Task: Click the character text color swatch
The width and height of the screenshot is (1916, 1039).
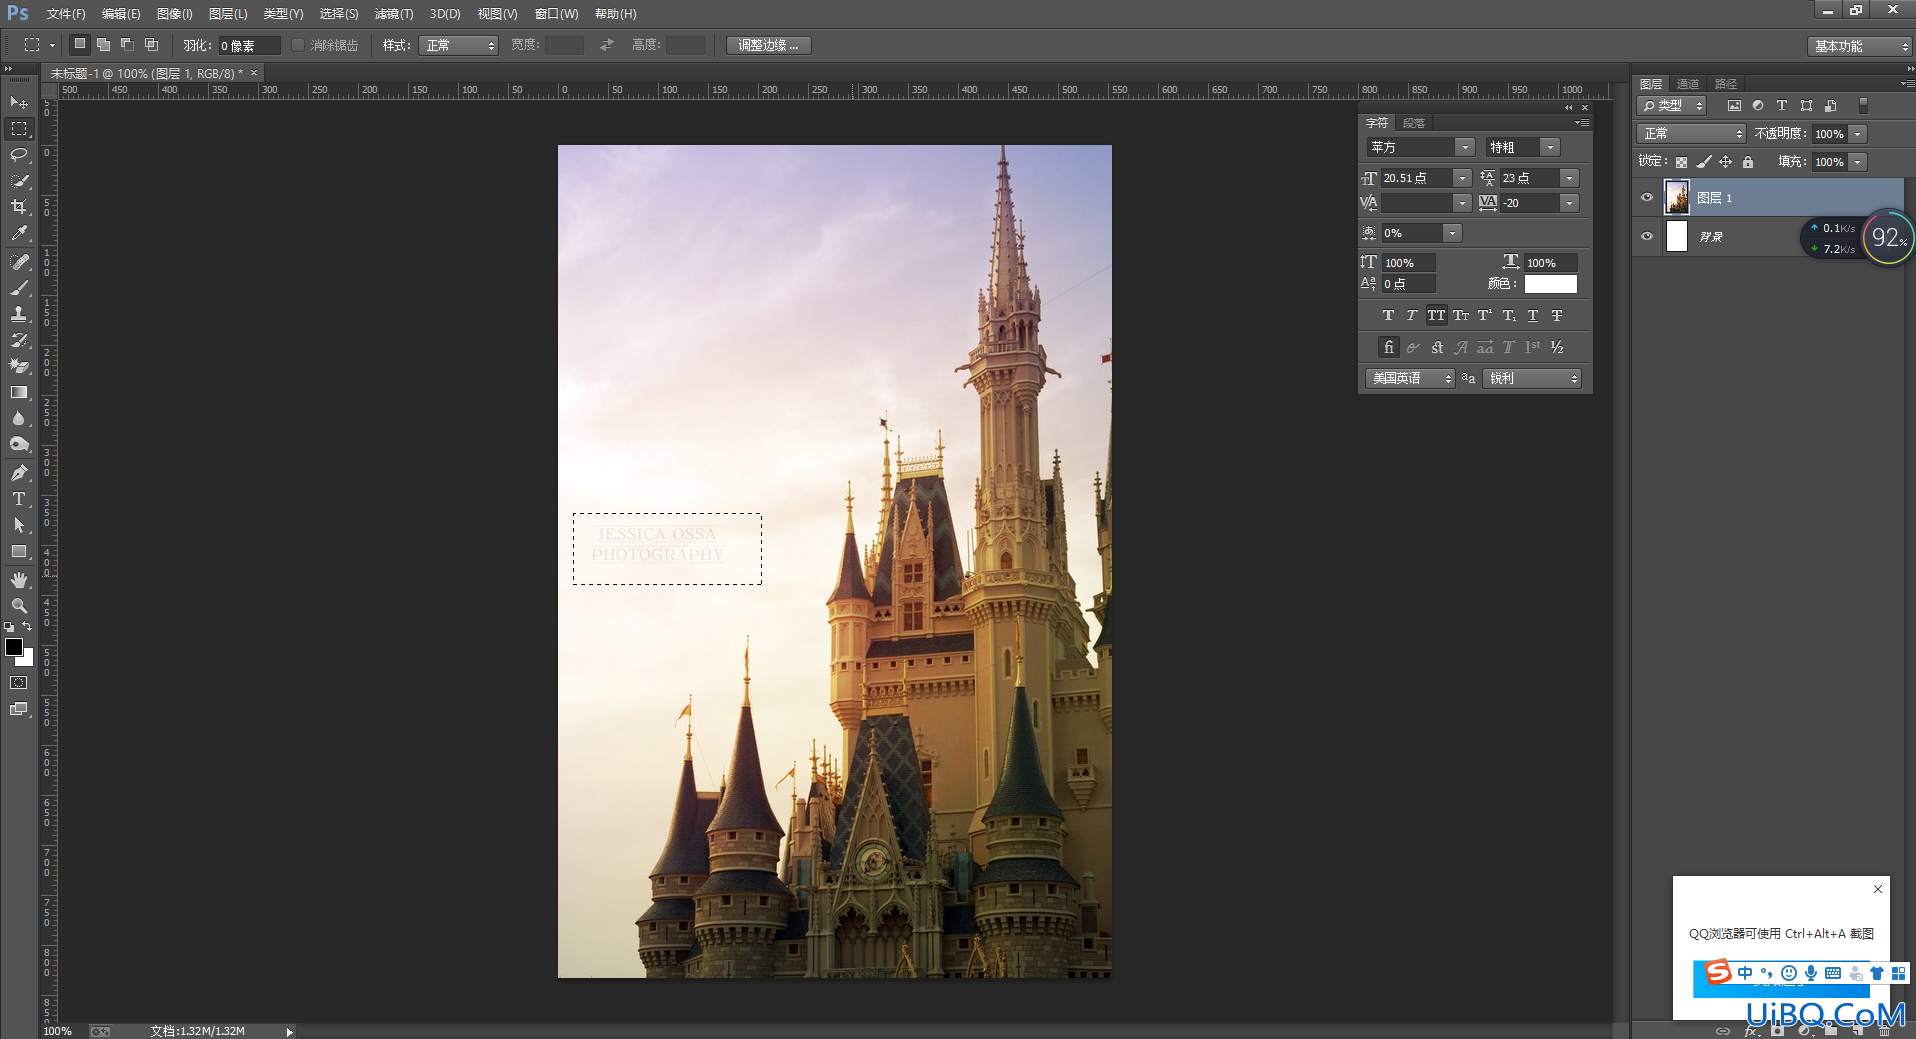Action: (1550, 284)
